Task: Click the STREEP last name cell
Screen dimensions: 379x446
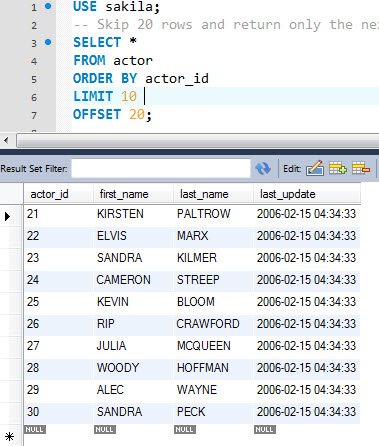Action: click(x=213, y=280)
